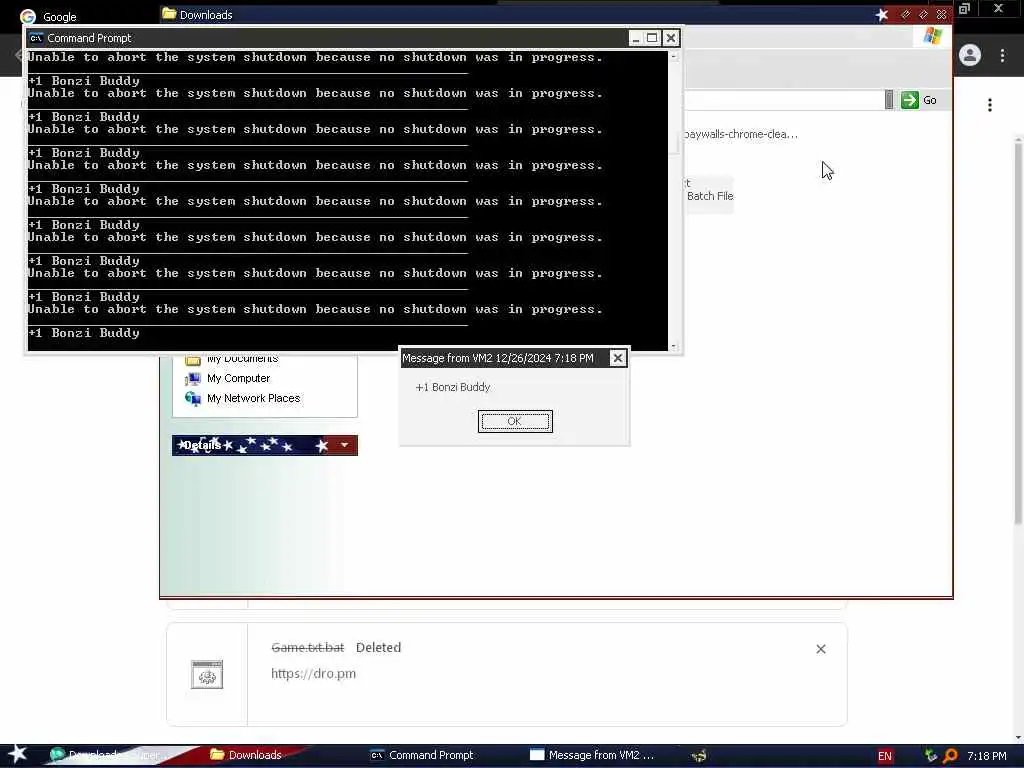Restore down the Chrome window
The width and height of the screenshot is (1024, 768).
click(965, 8)
